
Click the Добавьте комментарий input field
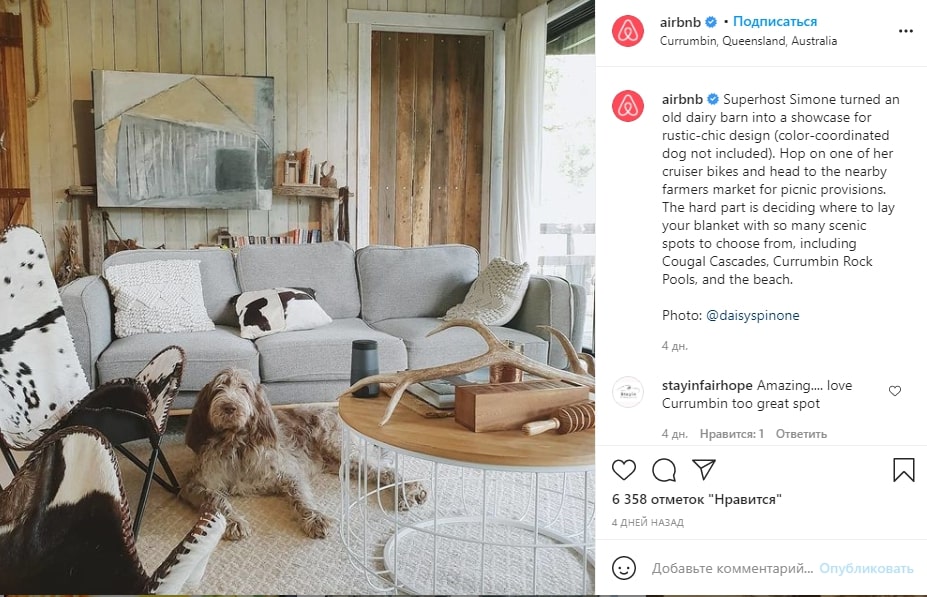(x=732, y=568)
